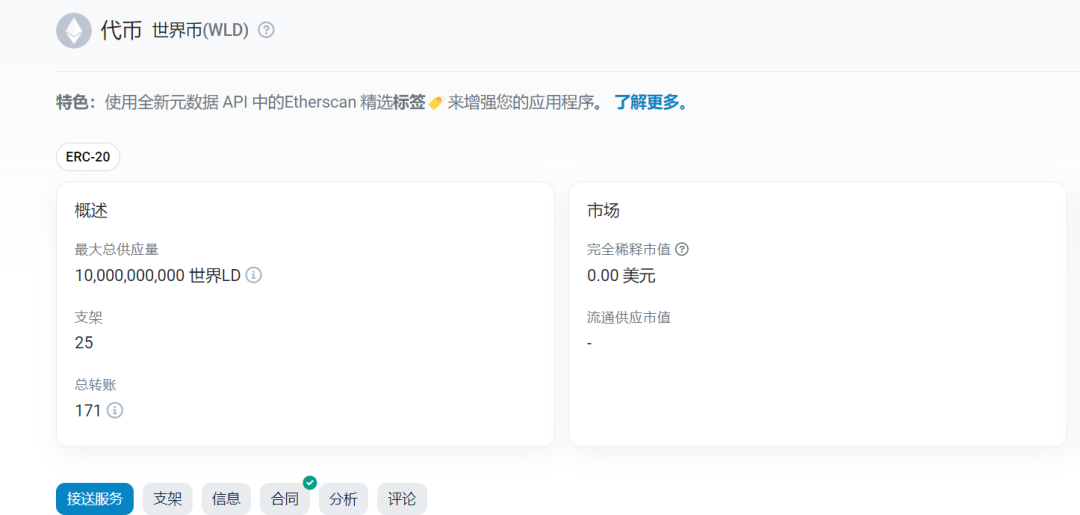Screen dimensions: 1080x515
Task: Select the 10,000,000,000 世界LD value
Action: tap(158, 275)
